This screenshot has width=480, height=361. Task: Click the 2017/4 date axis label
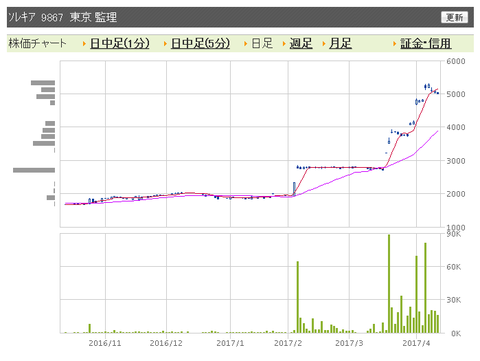[x=416, y=343]
